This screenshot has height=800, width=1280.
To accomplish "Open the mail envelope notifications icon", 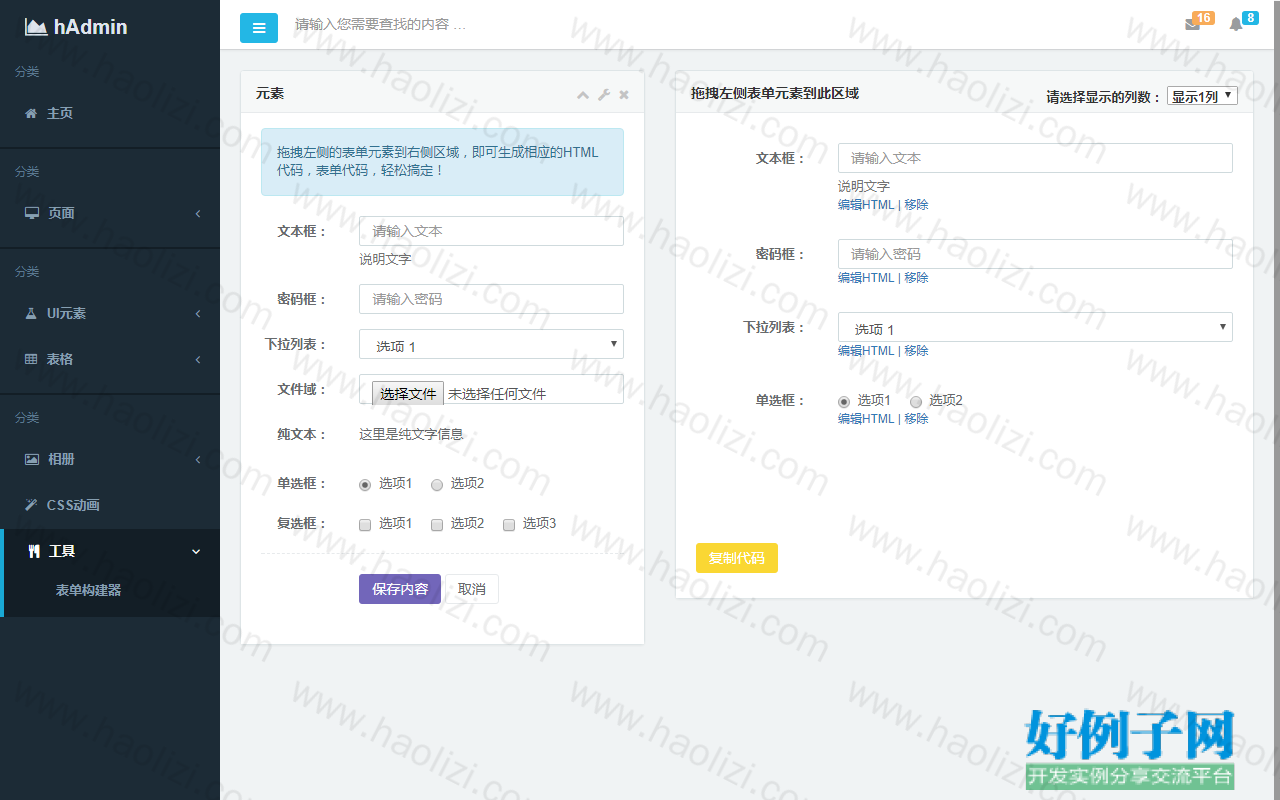I will [x=1192, y=24].
